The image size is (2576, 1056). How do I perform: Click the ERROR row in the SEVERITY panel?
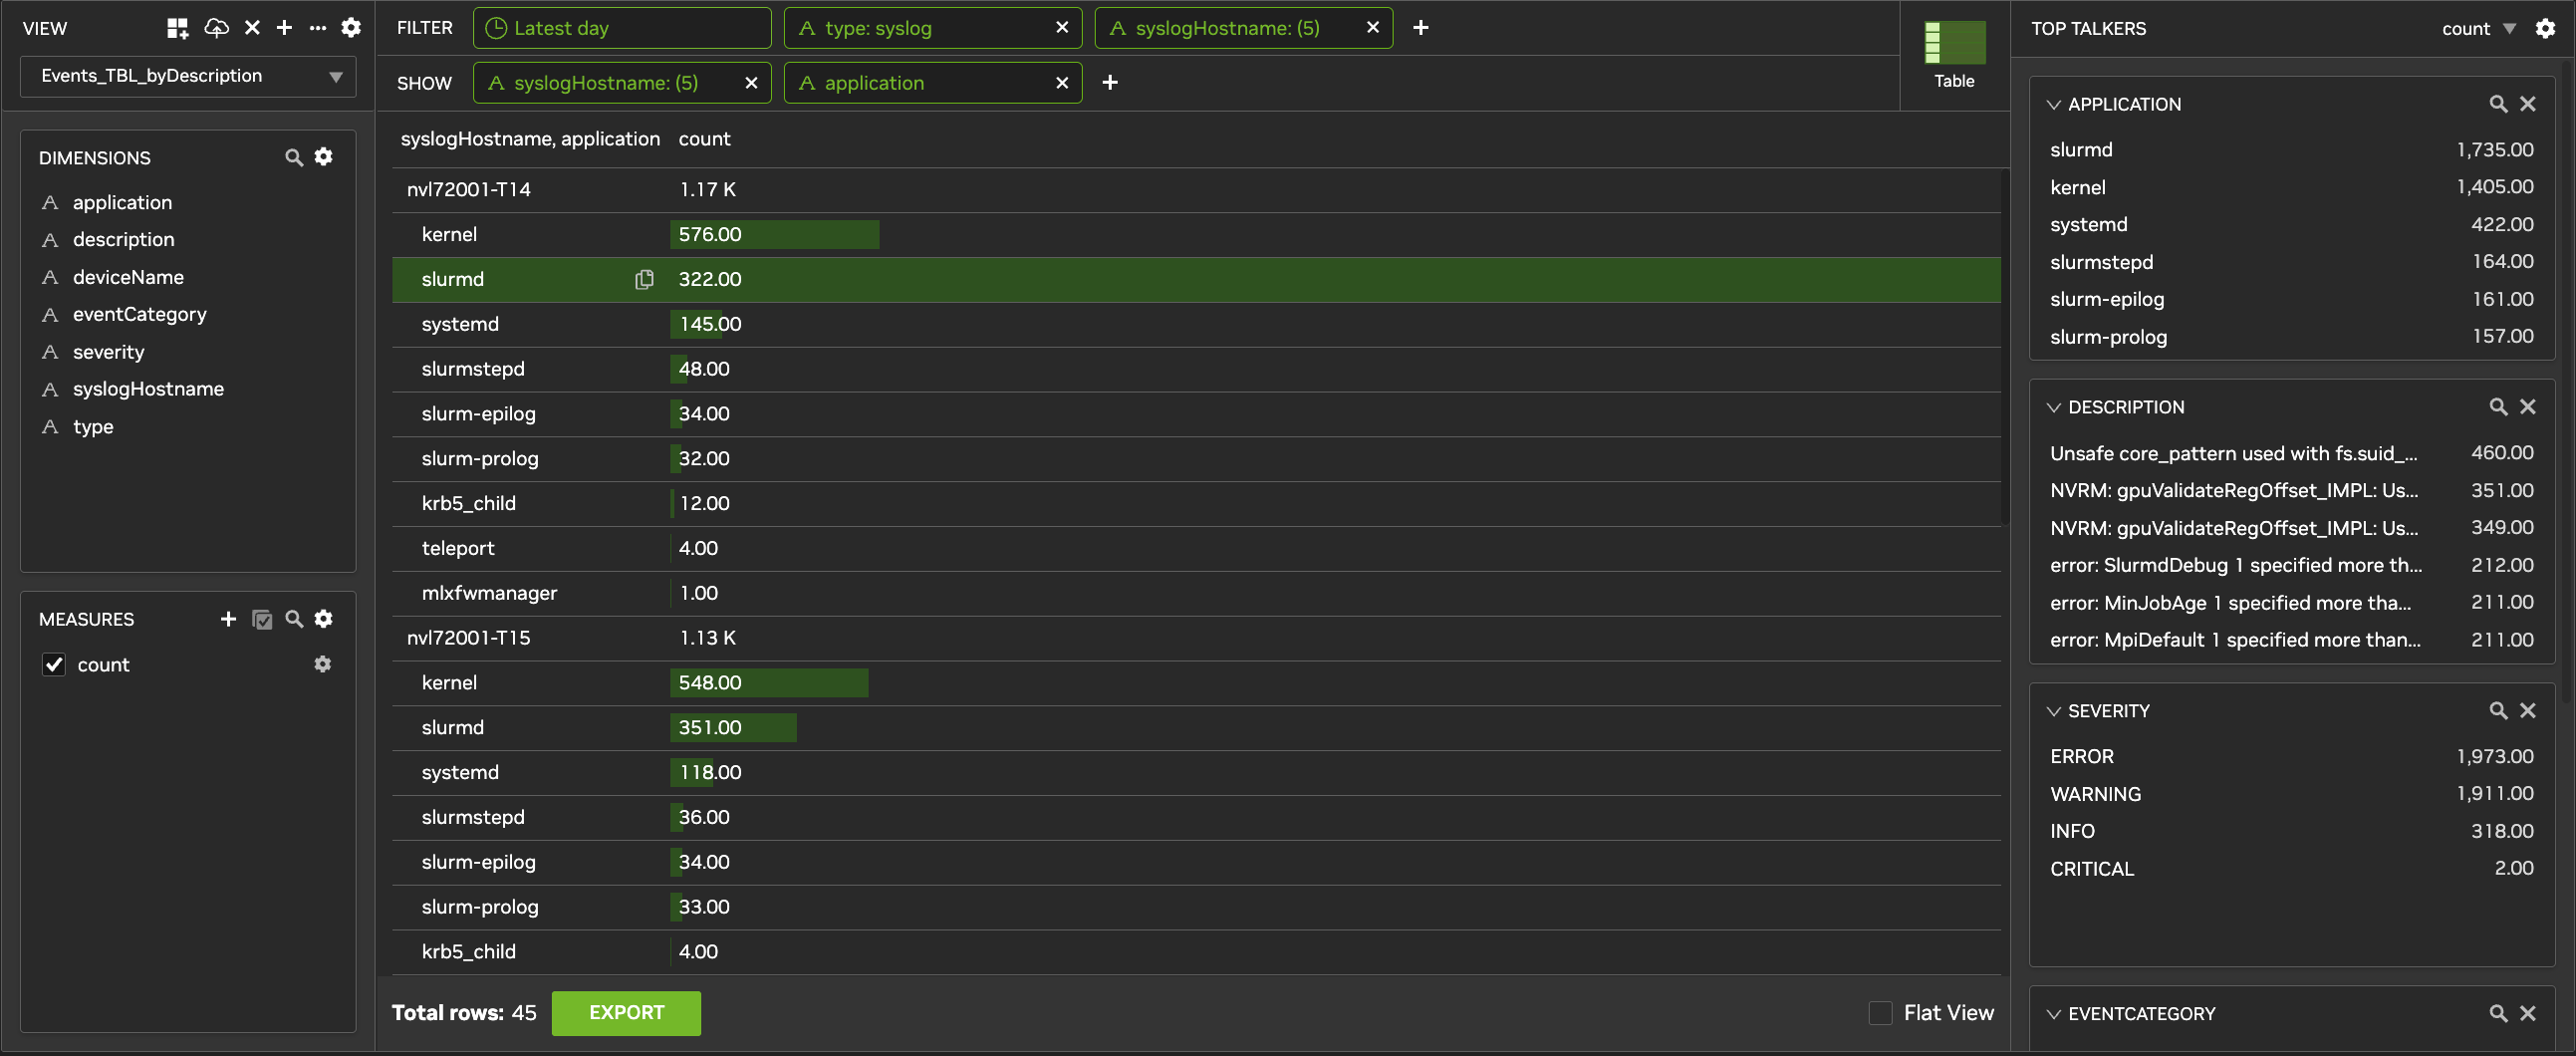tap(2291, 757)
